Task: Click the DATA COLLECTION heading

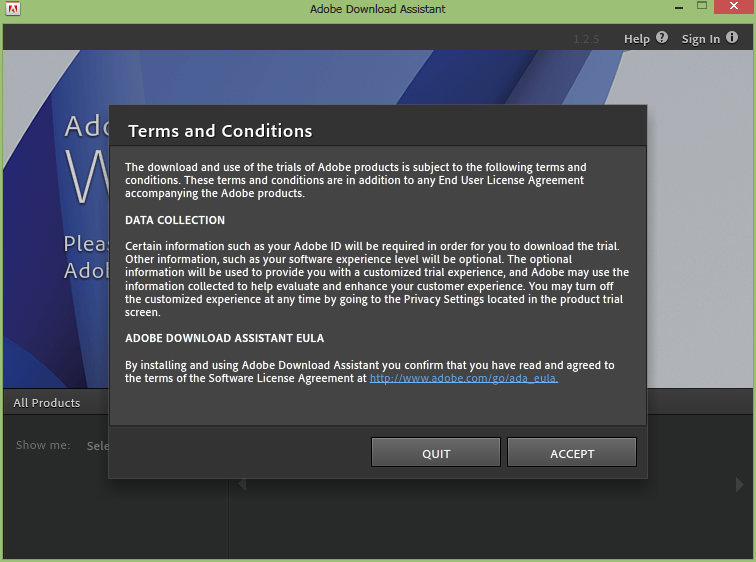Action: (175, 220)
